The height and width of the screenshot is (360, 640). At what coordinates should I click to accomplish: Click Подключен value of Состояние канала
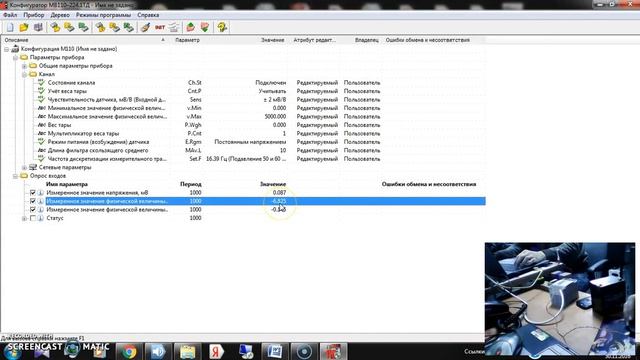pos(271,82)
